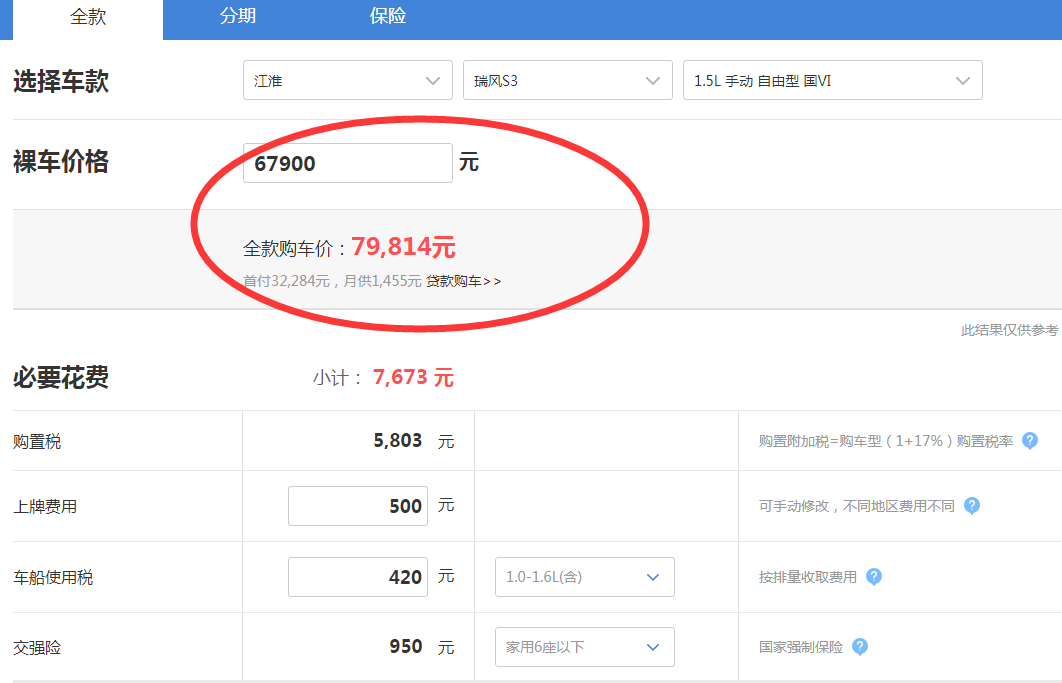Click the 贷款购车>> link
1062x683 pixels.
[464, 281]
